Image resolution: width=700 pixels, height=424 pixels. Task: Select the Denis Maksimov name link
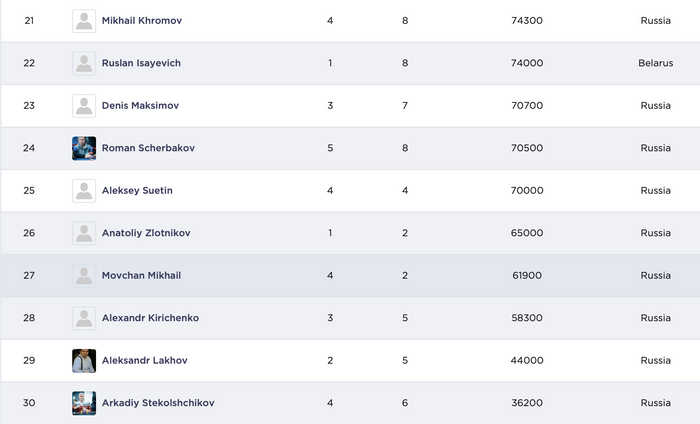140,106
